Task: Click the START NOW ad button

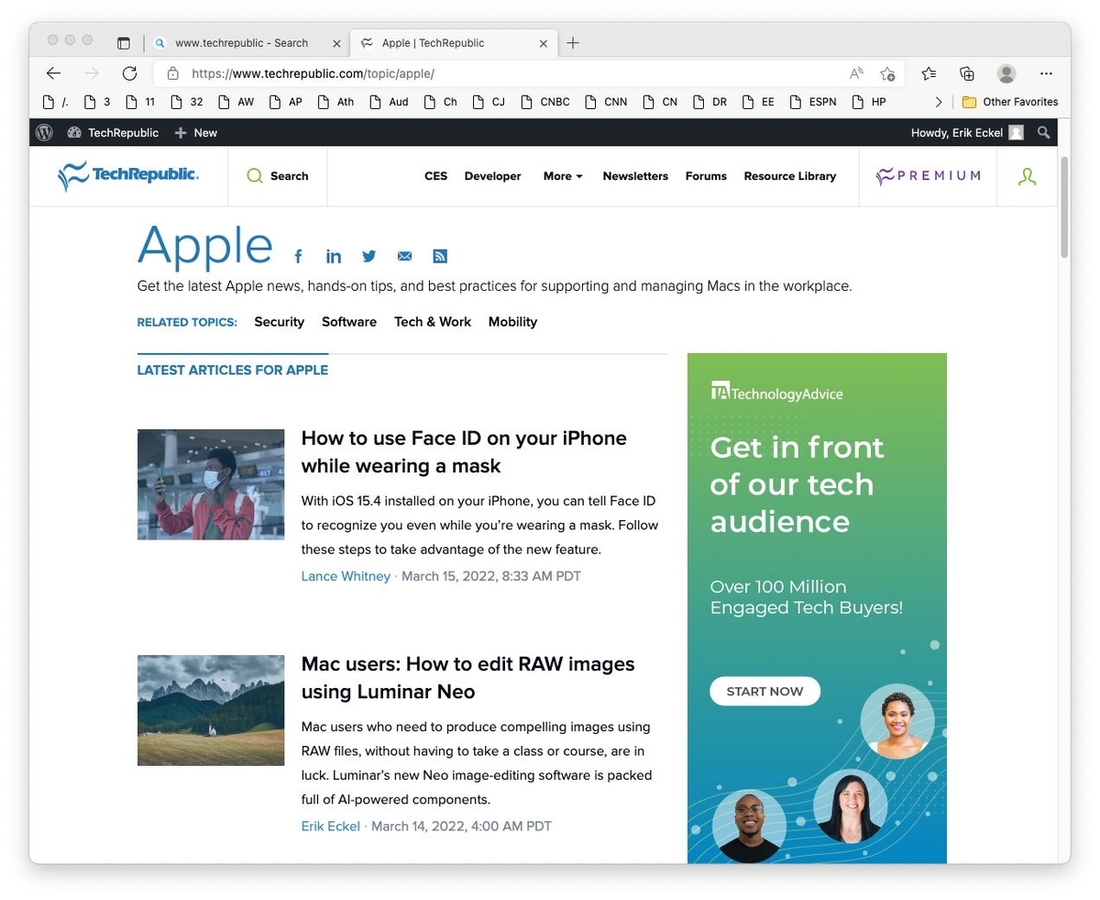Action: 764,691
